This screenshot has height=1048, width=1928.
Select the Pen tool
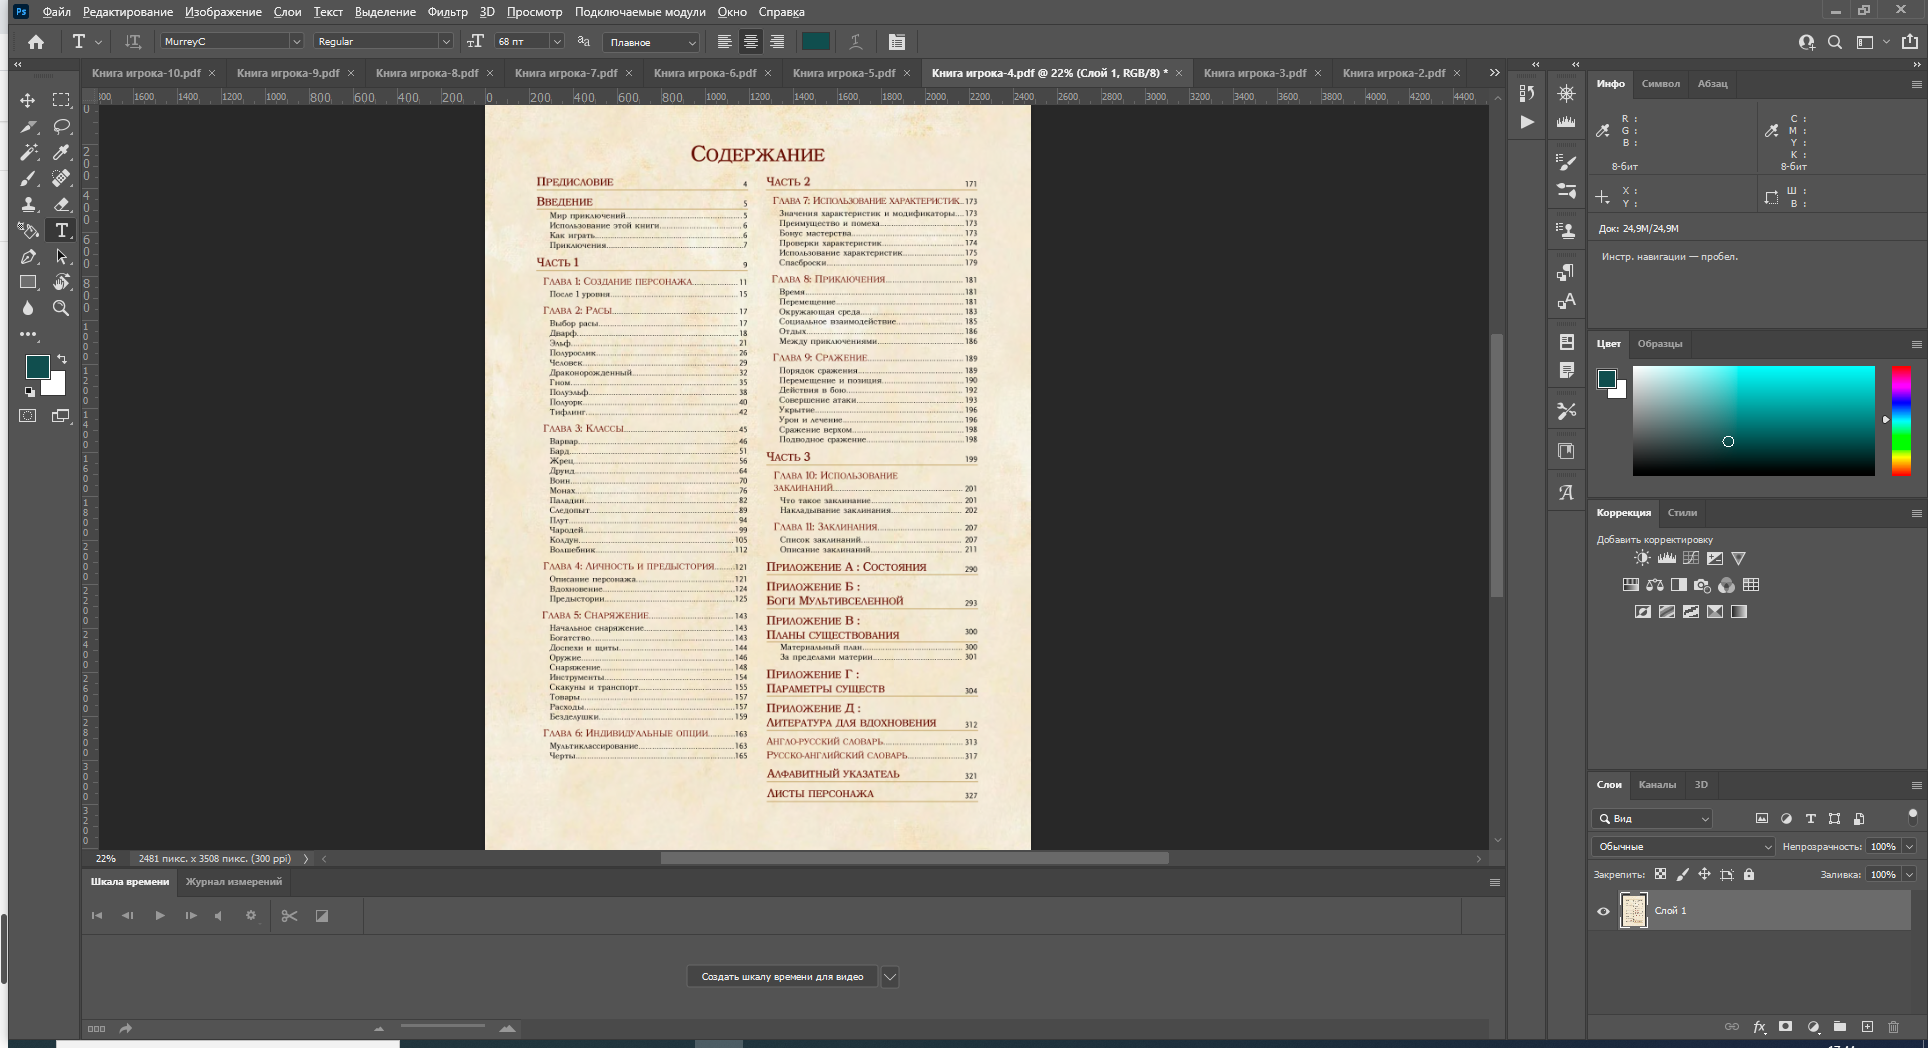point(28,257)
